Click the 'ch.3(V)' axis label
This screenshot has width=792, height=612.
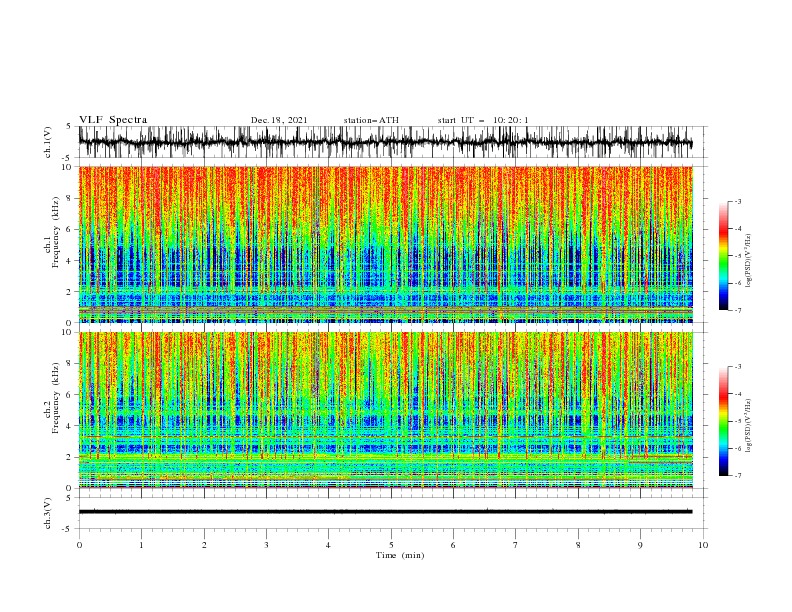pyautogui.click(x=48, y=513)
